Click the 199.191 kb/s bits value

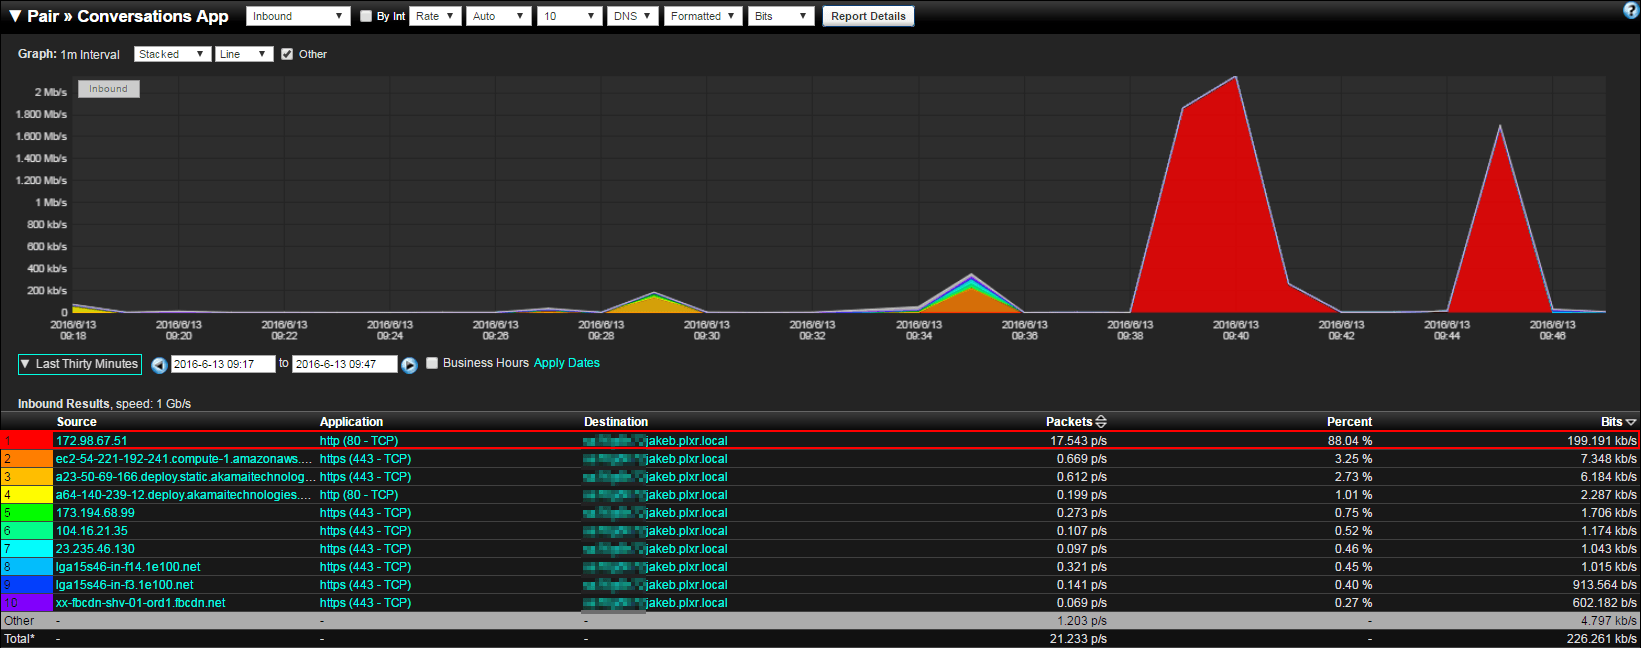[x=1602, y=441]
